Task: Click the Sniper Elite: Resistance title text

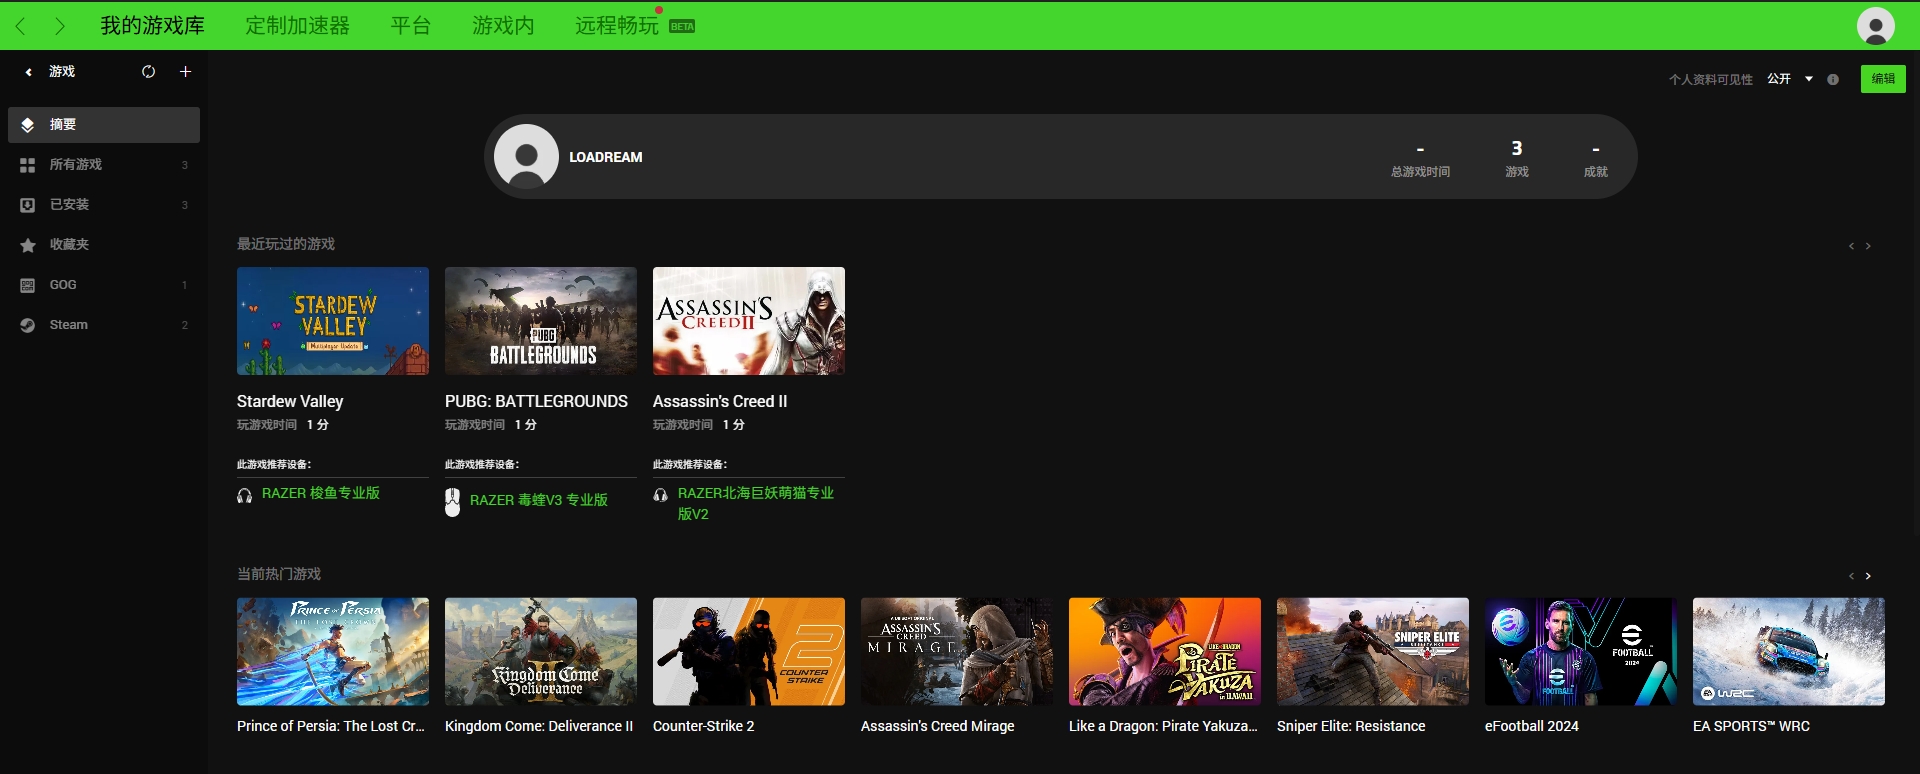Action: [x=1351, y=726]
